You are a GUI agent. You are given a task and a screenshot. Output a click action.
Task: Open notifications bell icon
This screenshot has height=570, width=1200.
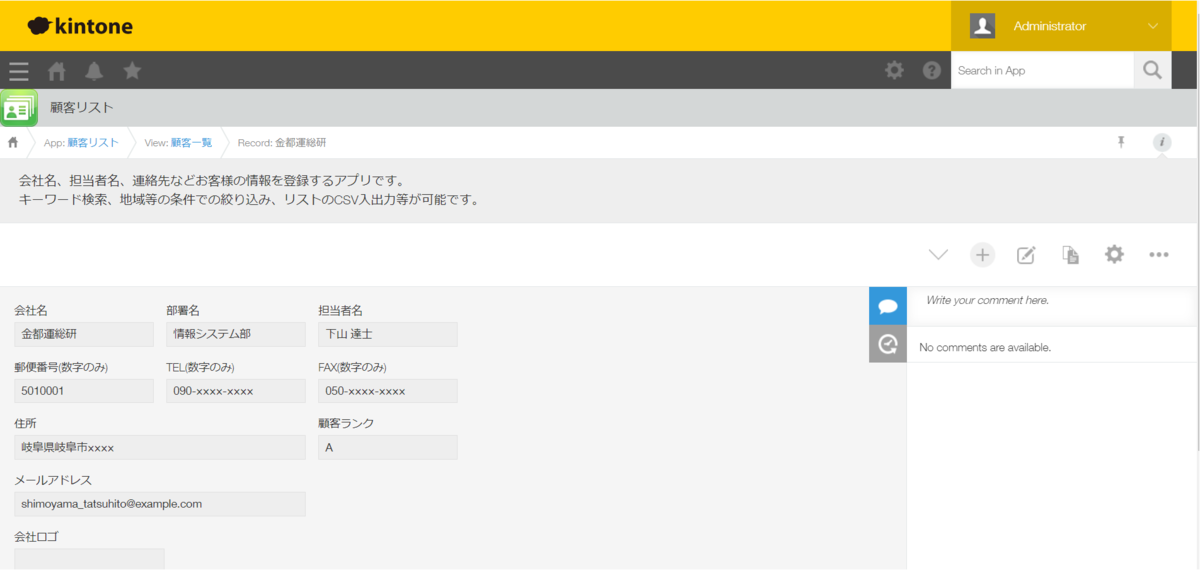pyautogui.click(x=94, y=71)
